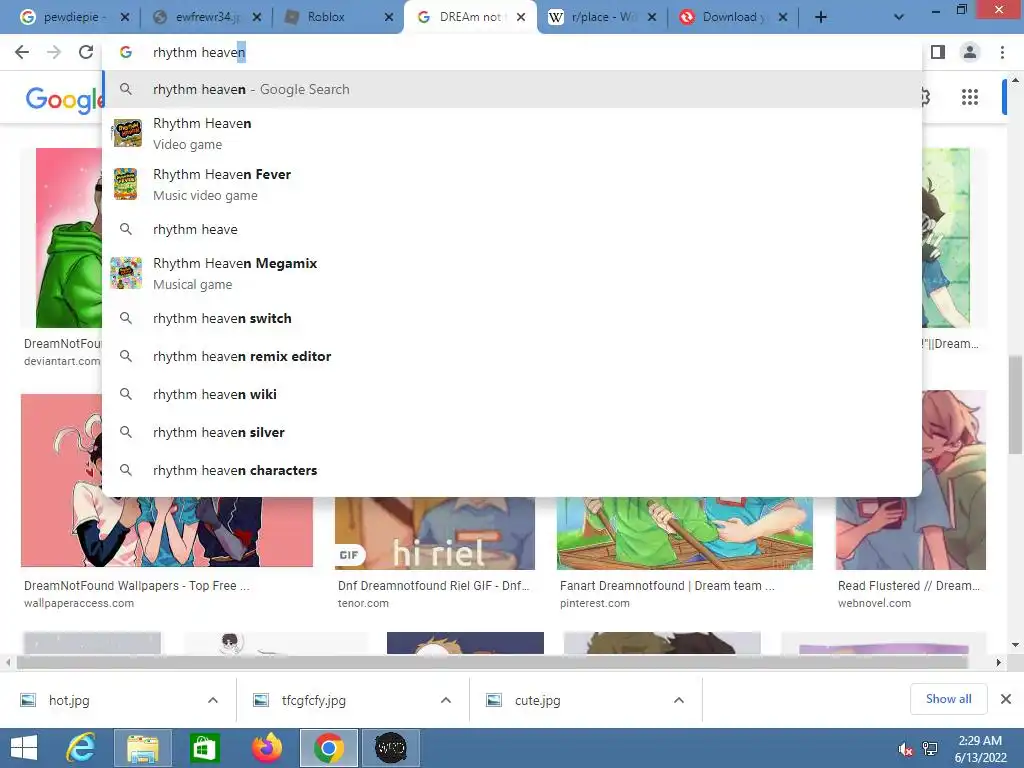Select 'rhythm heaven switch' suggestion
The width and height of the screenshot is (1024, 768).
(x=513, y=318)
